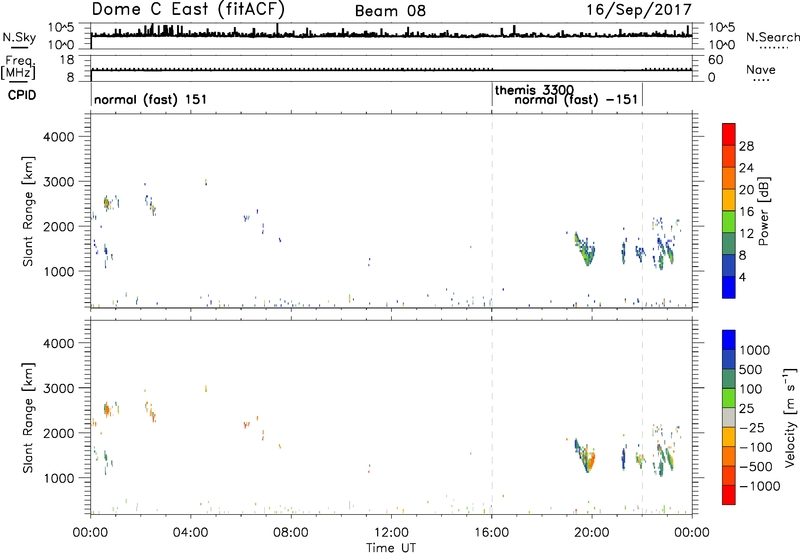800x554 pixels.
Task: Select the 'Beam 08' heading text
Action: pos(390,11)
